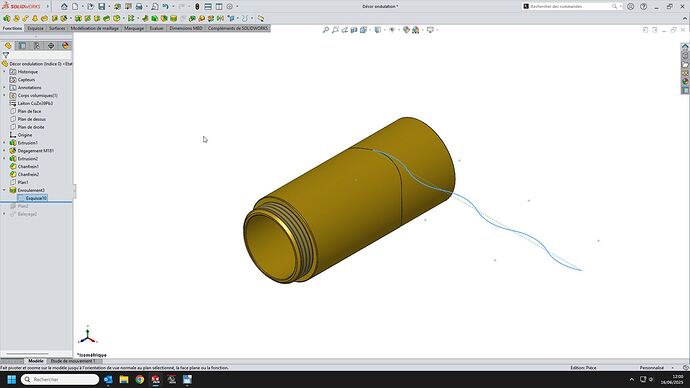Expand the Historique tree node
The height and width of the screenshot is (388, 690).
(x=4, y=72)
